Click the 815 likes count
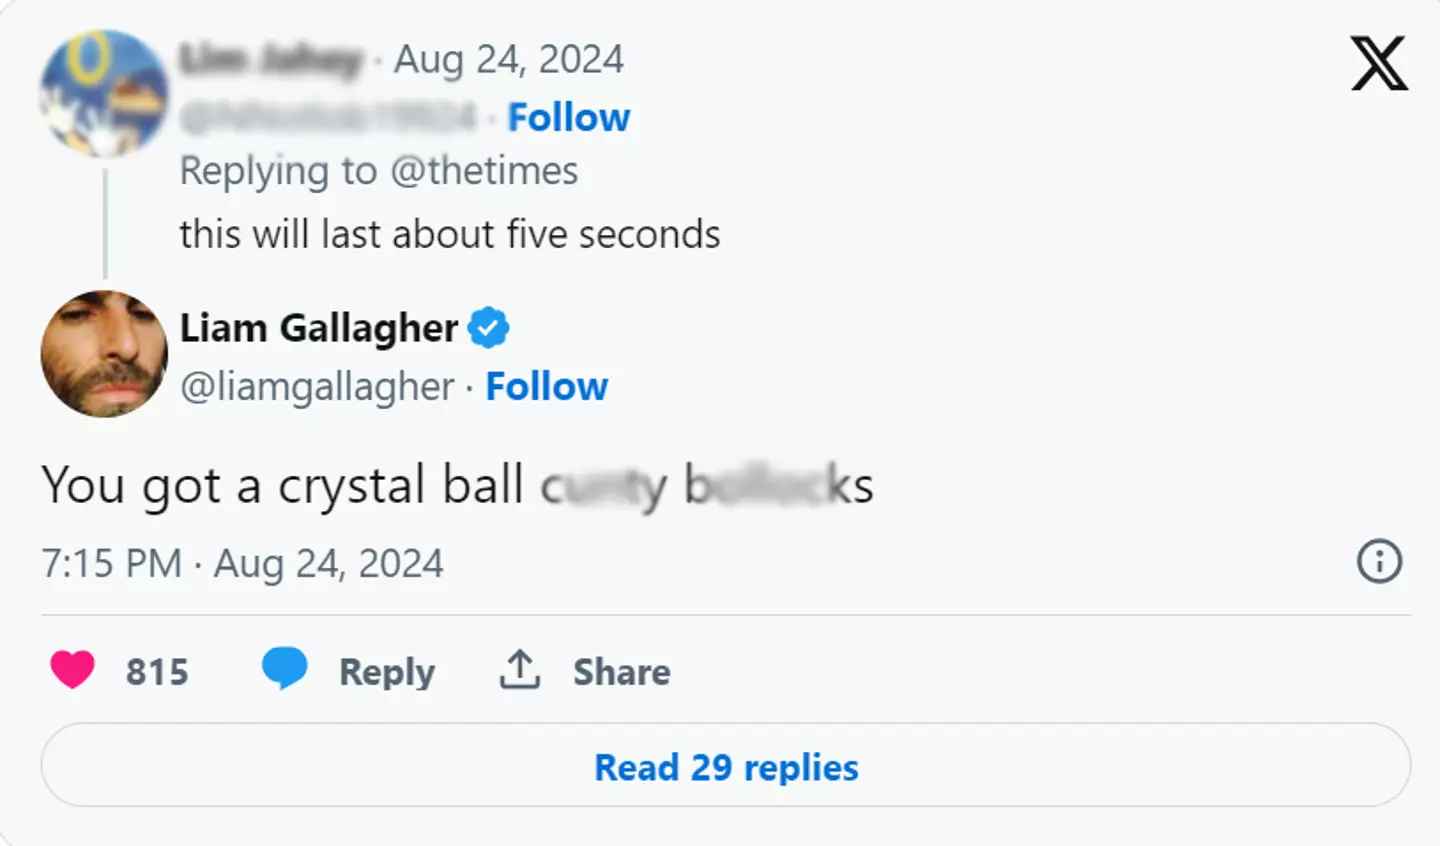The width and height of the screenshot is (1440, 846). [157, 672]
